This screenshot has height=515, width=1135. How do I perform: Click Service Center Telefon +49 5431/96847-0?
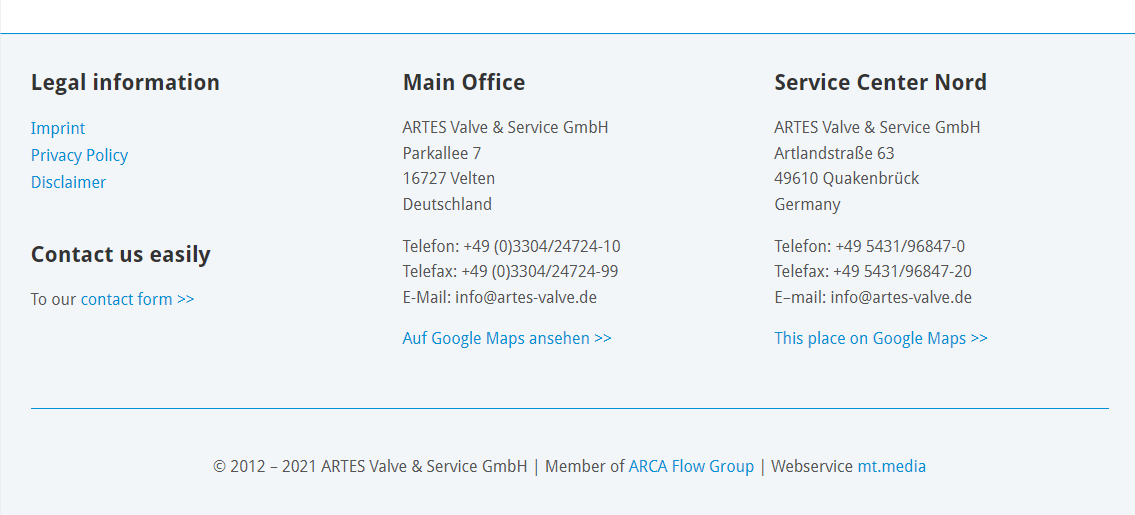point(870,246)
